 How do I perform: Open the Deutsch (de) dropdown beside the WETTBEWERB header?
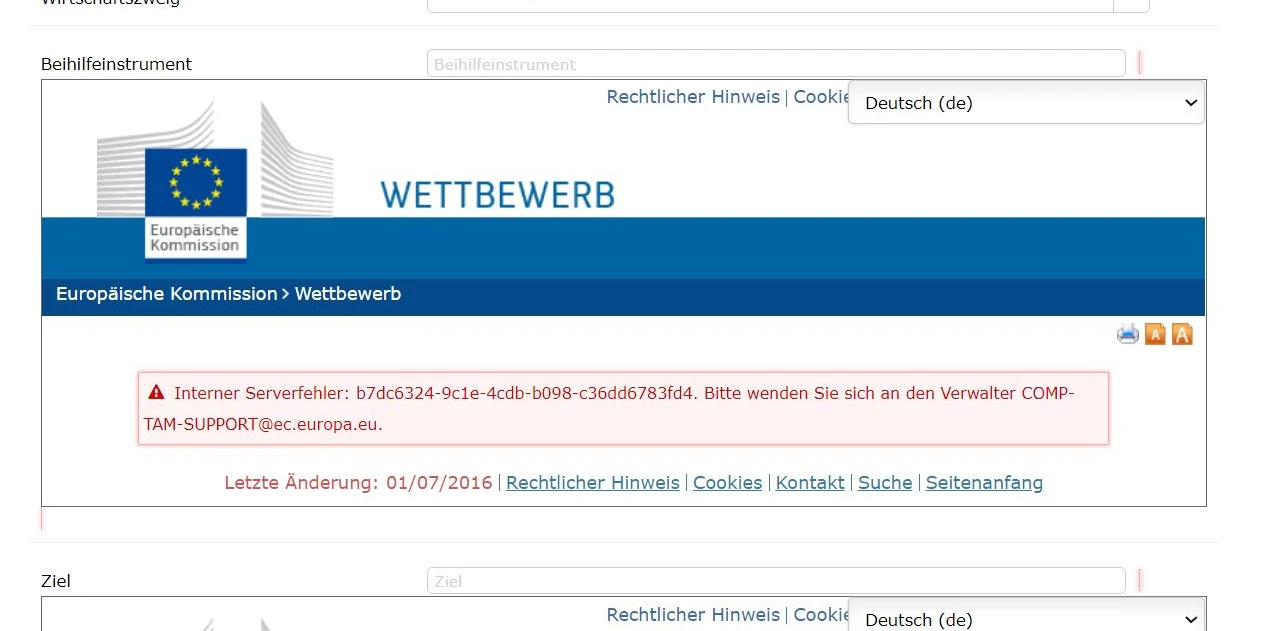[x=1026, y=103]
